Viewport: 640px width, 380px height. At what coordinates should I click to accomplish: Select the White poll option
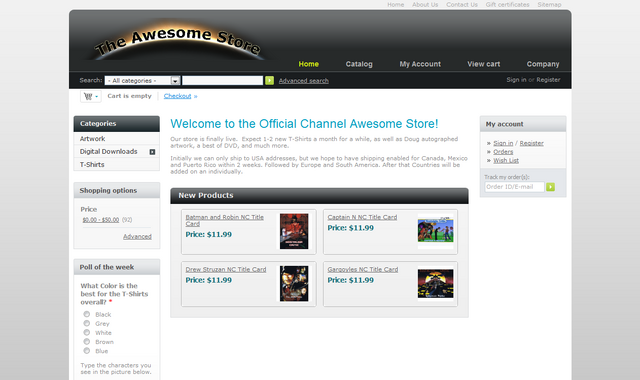[87, 332]
